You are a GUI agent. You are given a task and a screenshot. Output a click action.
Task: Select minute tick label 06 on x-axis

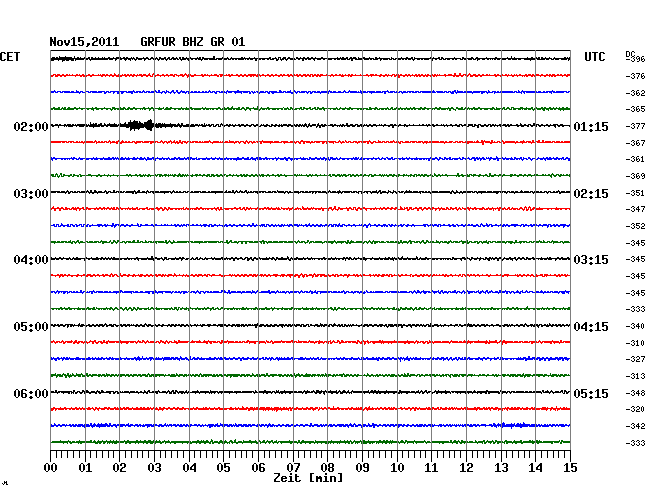(258, 468)
